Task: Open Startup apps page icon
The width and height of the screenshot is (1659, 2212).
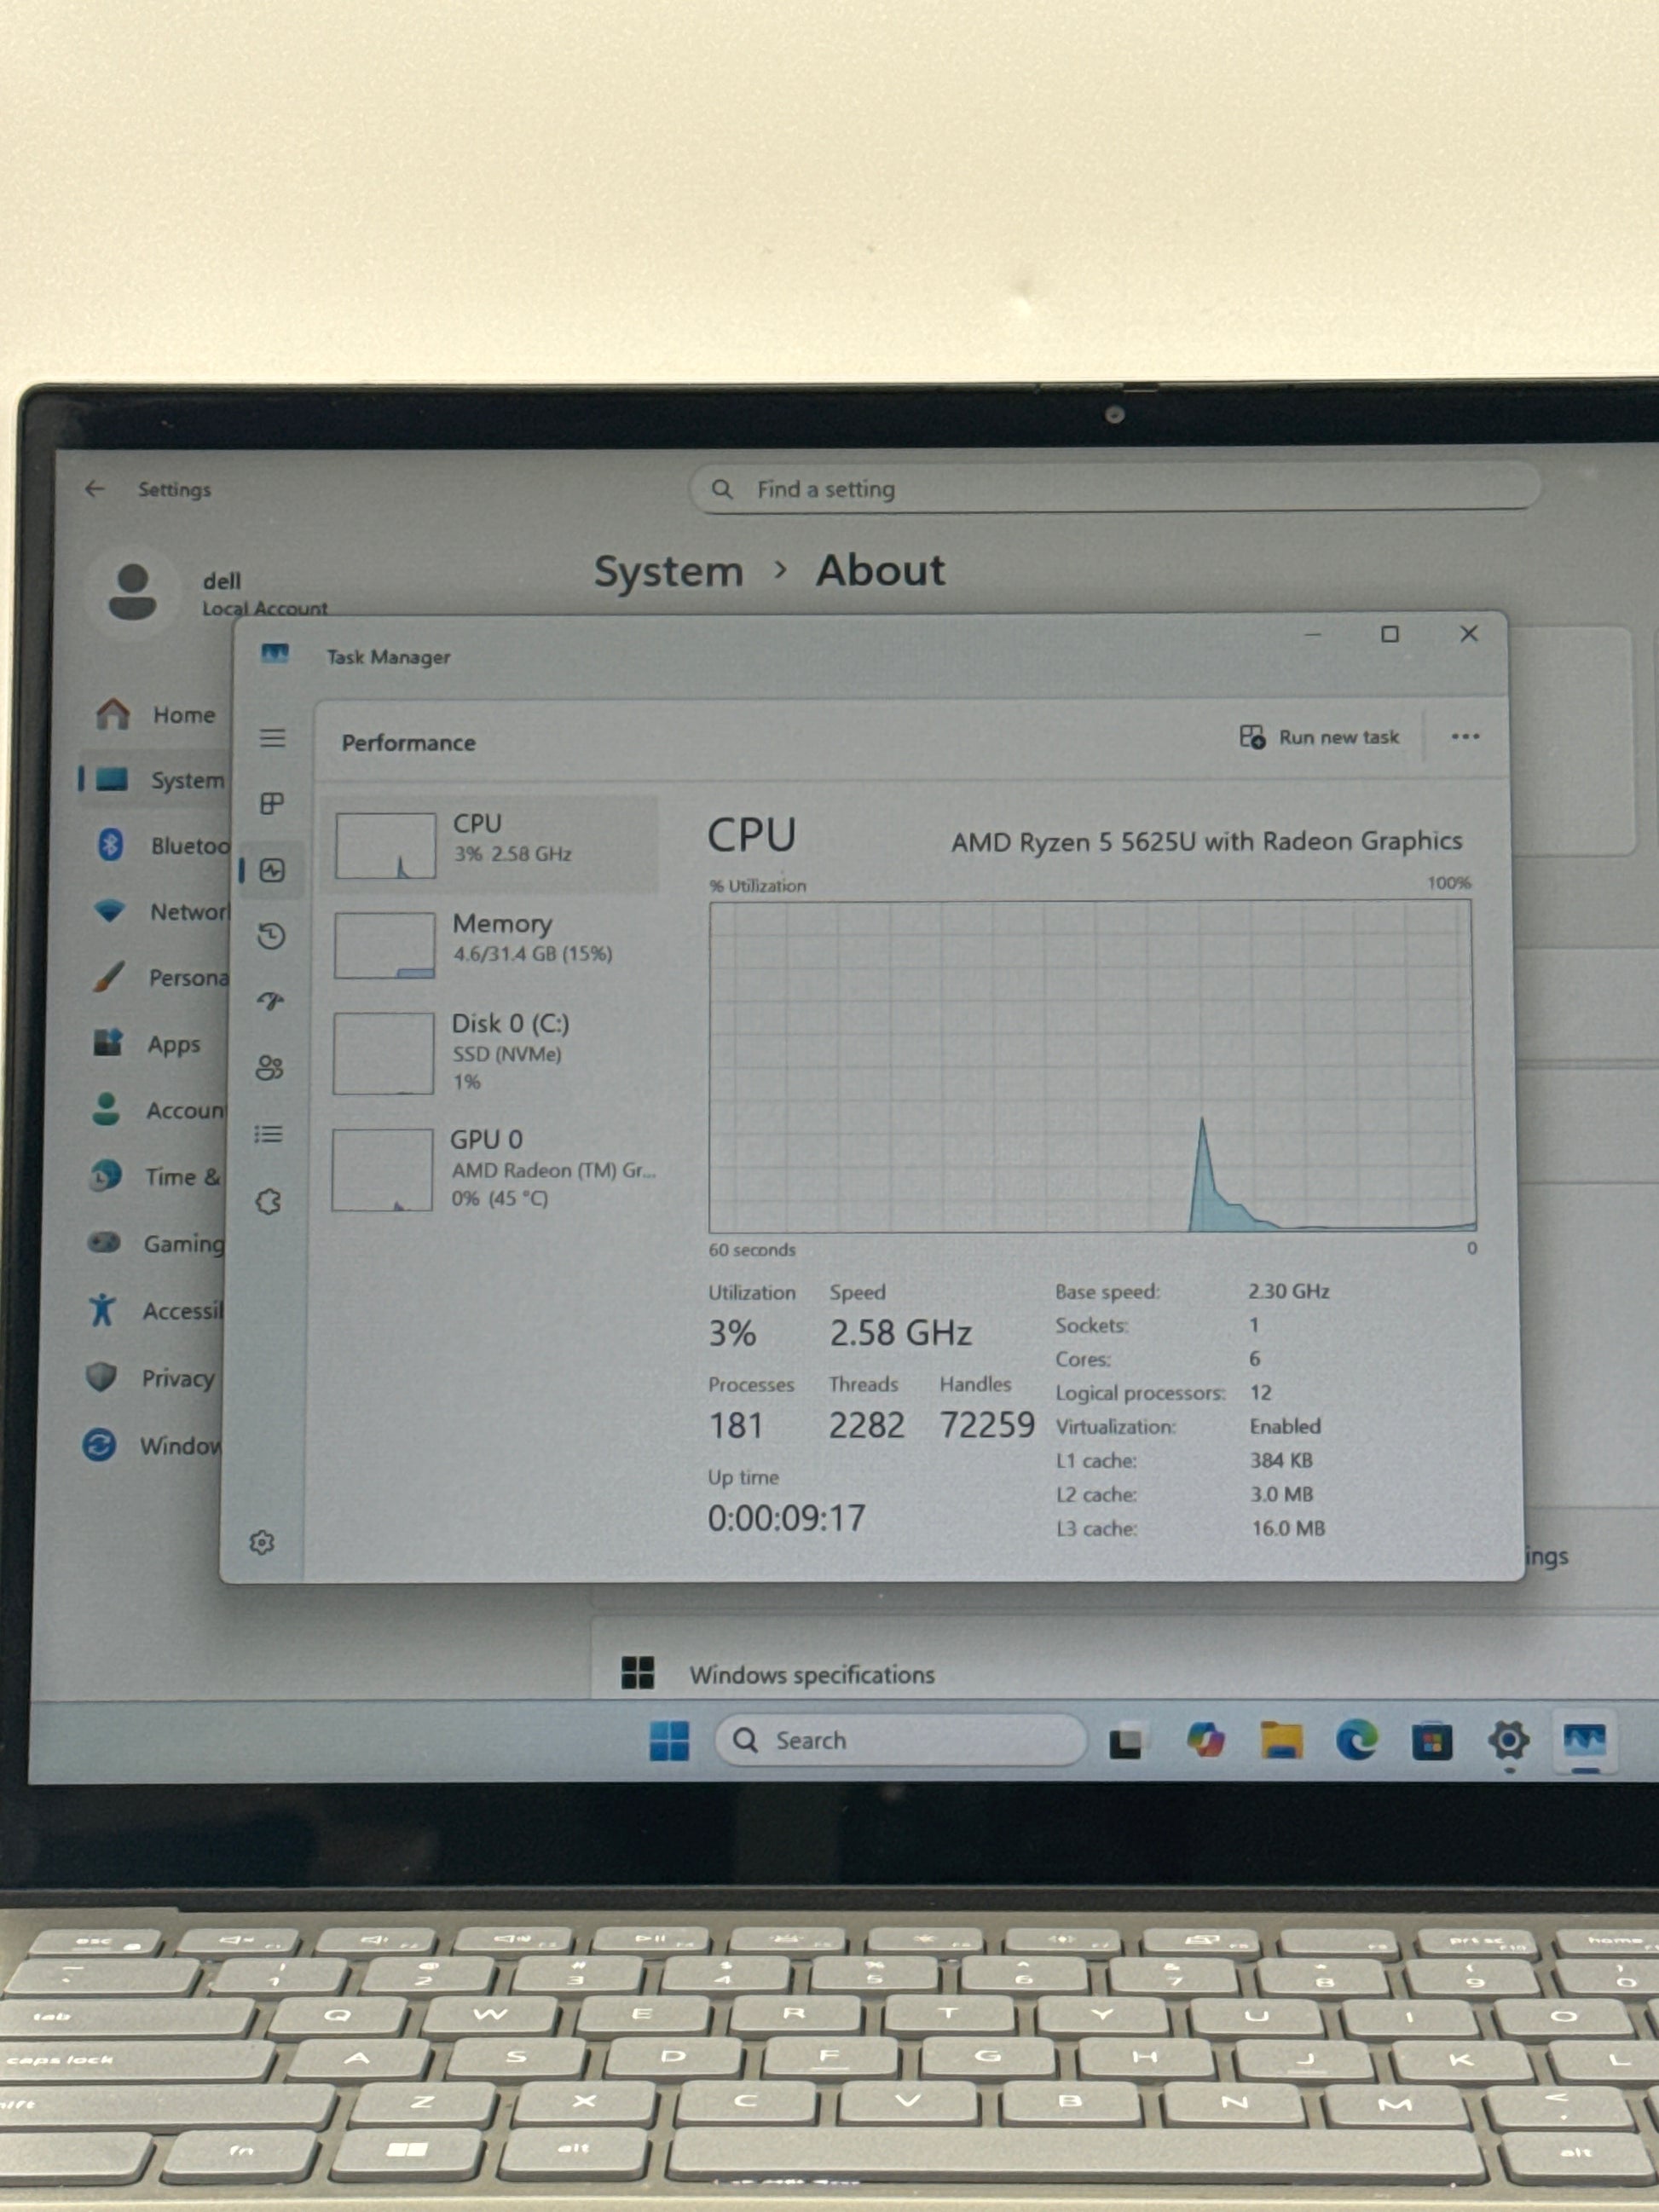Action: (x=270, y=1001)
